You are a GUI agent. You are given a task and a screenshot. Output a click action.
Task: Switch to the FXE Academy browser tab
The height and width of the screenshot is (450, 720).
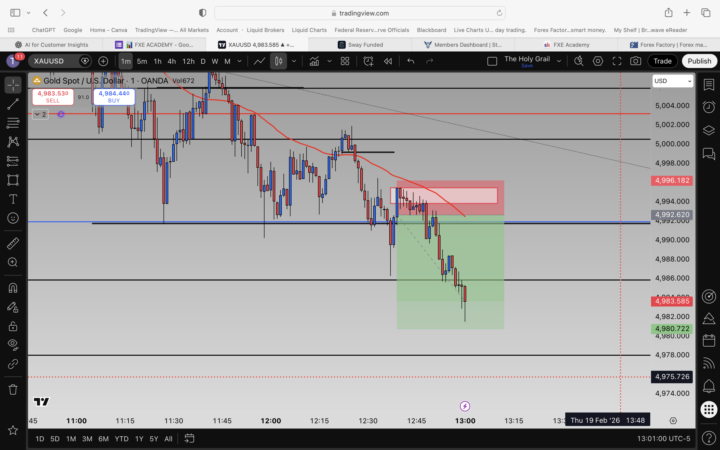point(566,45)
